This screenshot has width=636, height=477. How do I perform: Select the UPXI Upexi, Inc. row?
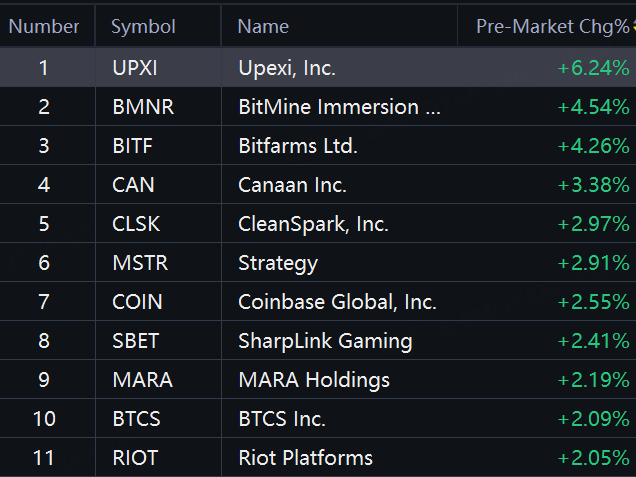[318, 68]
